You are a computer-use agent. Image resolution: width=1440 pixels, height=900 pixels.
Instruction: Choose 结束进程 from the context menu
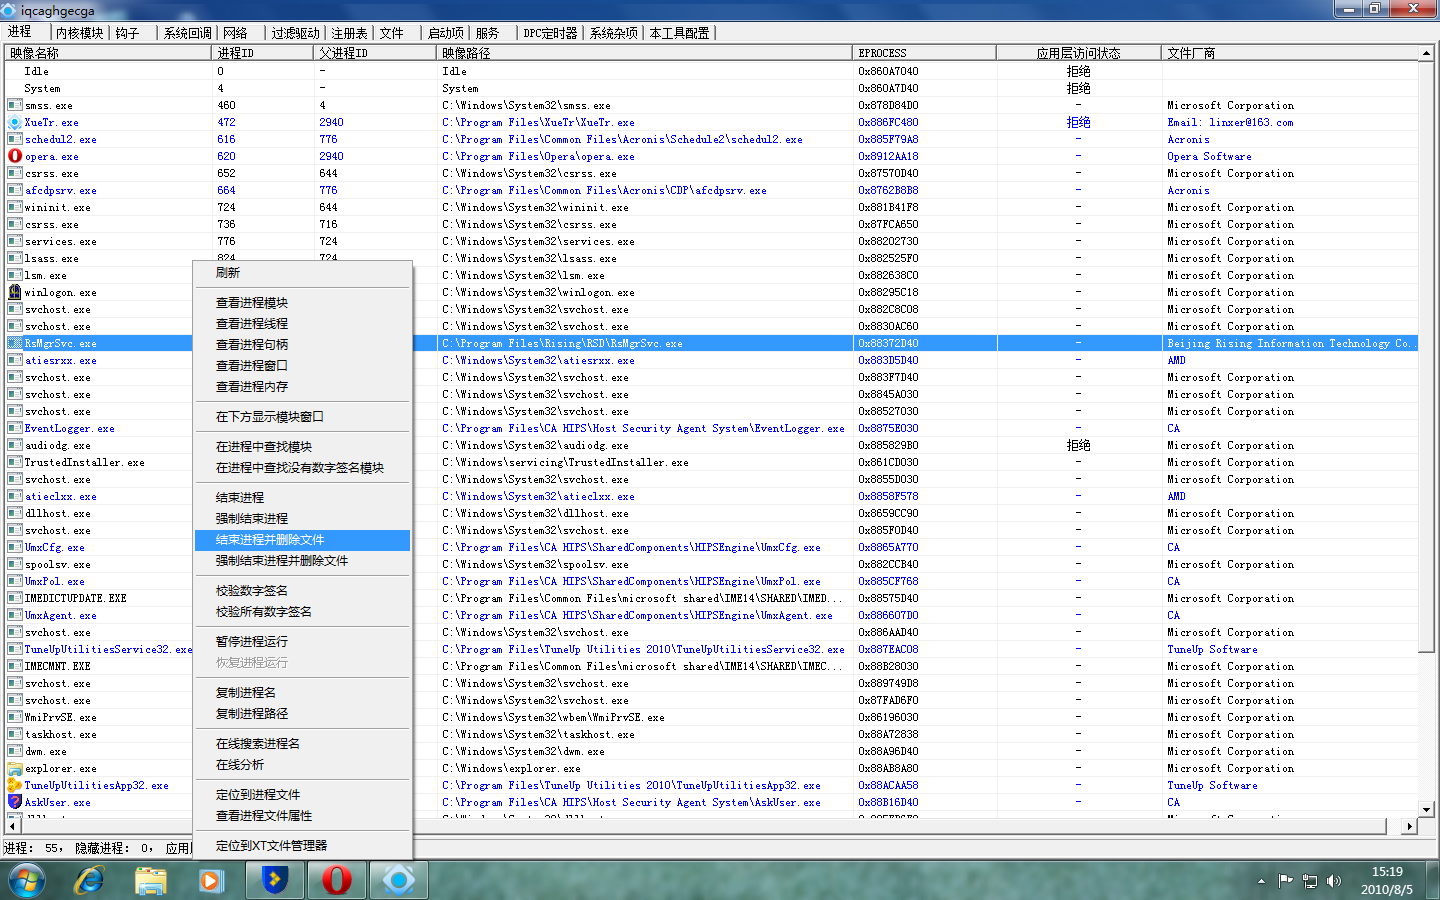[x=303, y=498]
